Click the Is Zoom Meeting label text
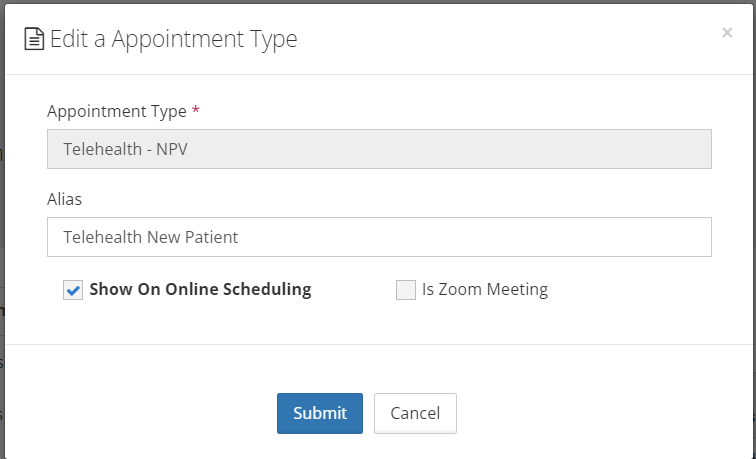756x459 pixels. pyautogui.click(x=485, y=290)
